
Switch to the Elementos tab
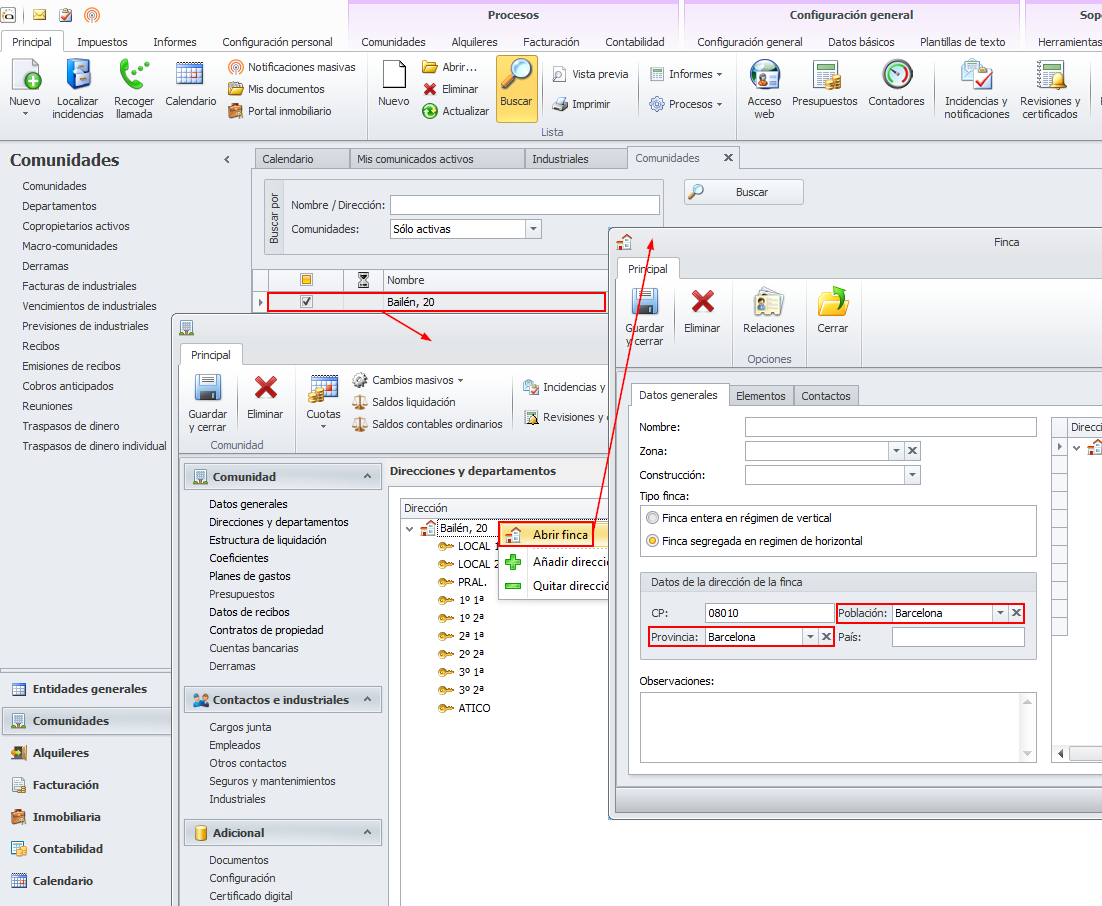coord(760,396)
